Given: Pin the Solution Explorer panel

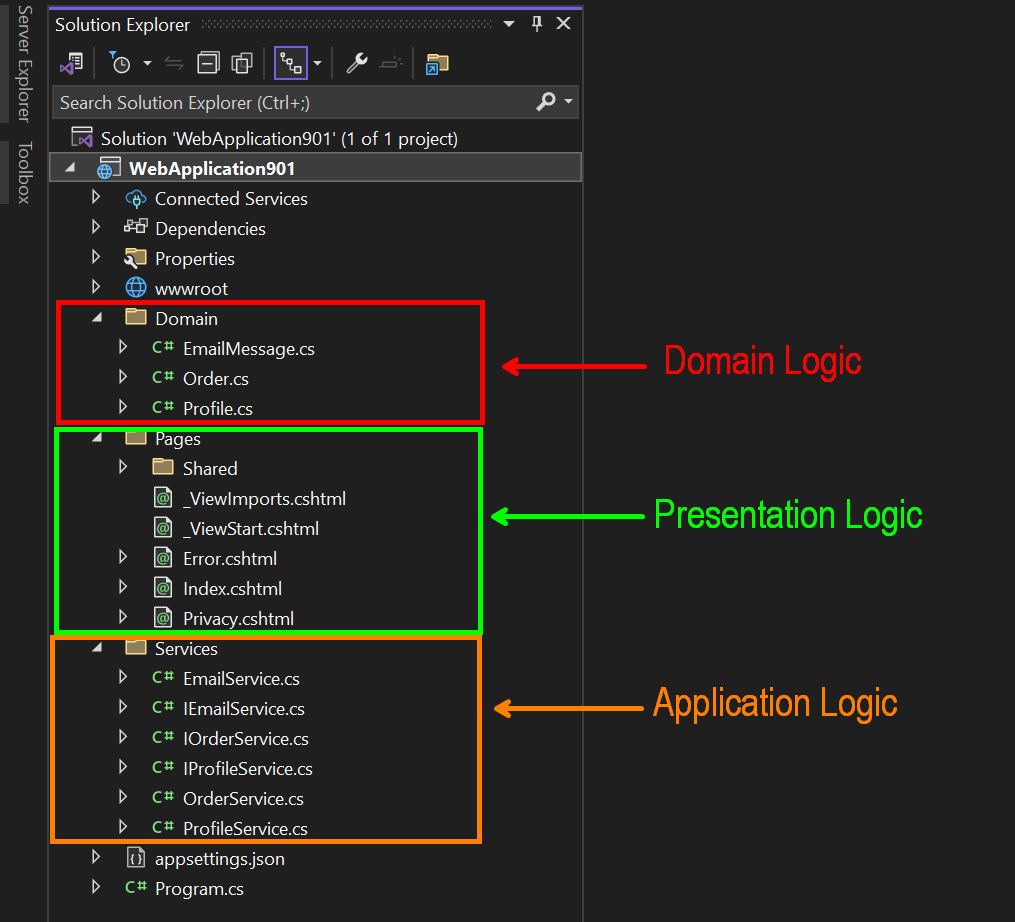Looking at the screenshot, I should point(537,24).
